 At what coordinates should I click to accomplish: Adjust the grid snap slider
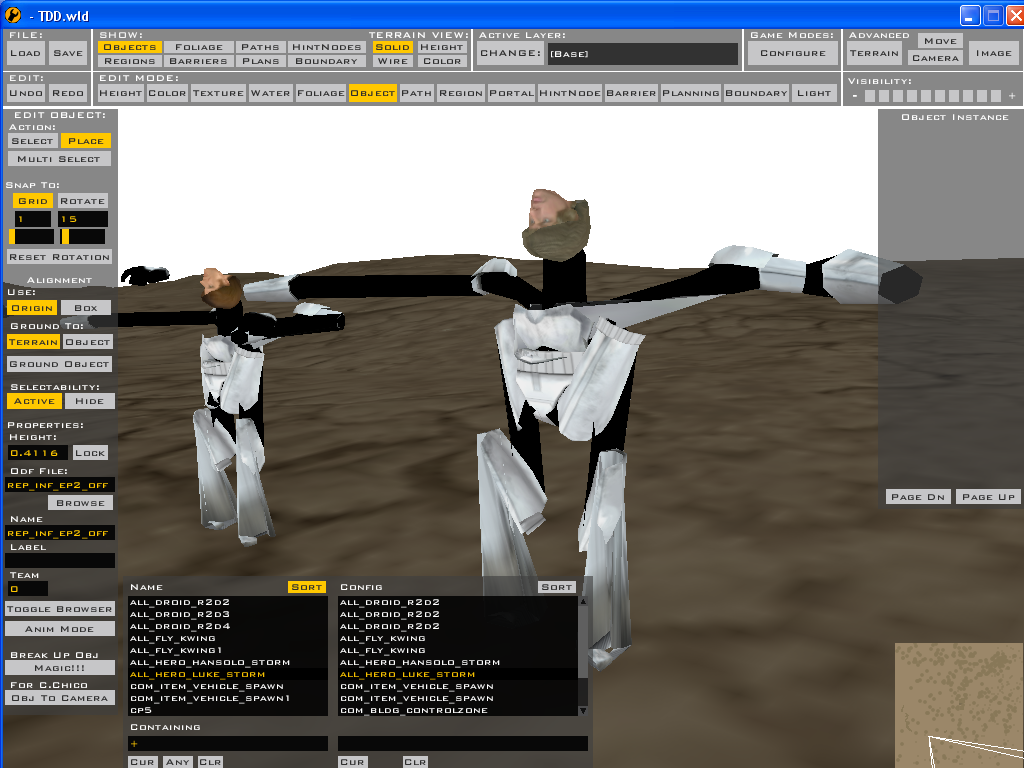[31, 236]
